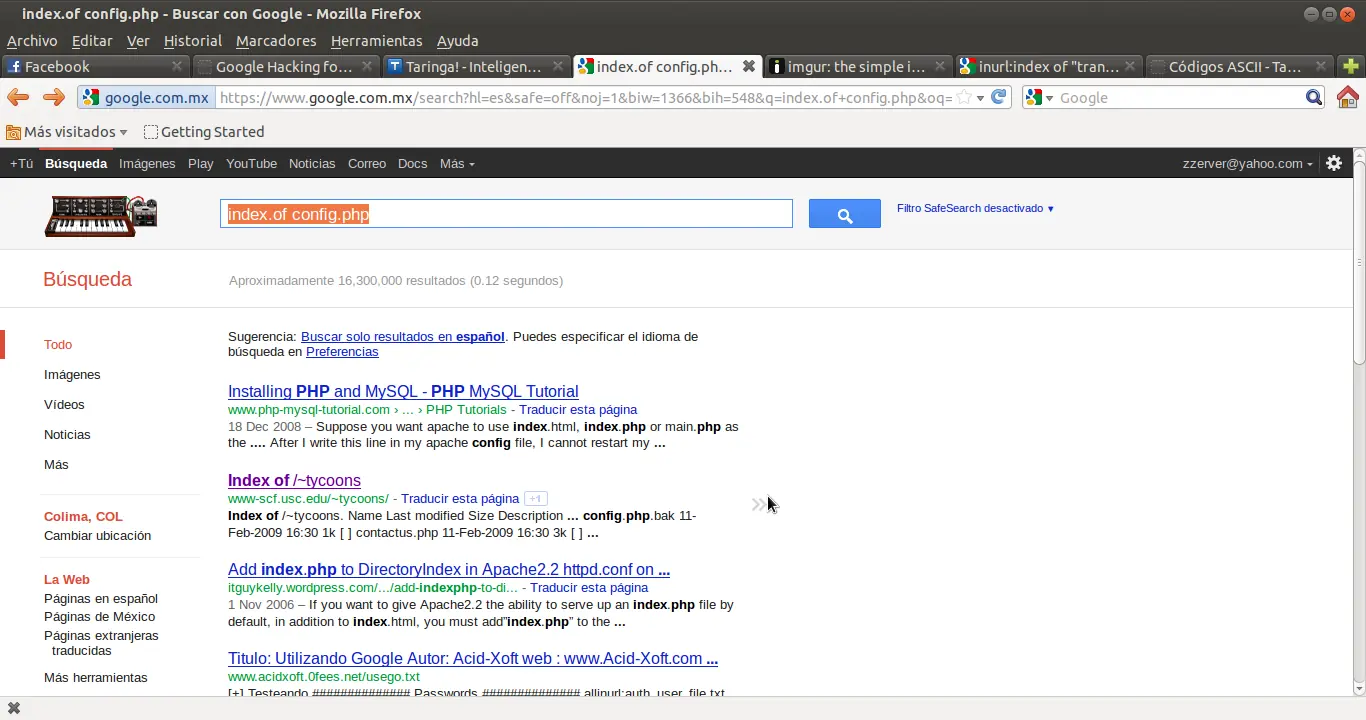This screenshot has height=720, width=1366.
Task: Click Buscar solo resultados en español
Action: [x=402, y=336]
